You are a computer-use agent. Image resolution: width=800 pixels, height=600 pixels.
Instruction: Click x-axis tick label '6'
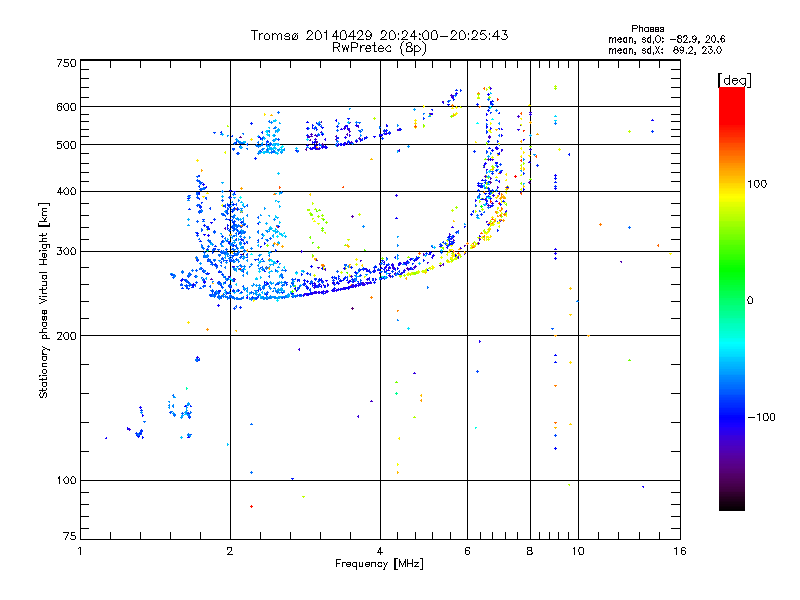467,551
